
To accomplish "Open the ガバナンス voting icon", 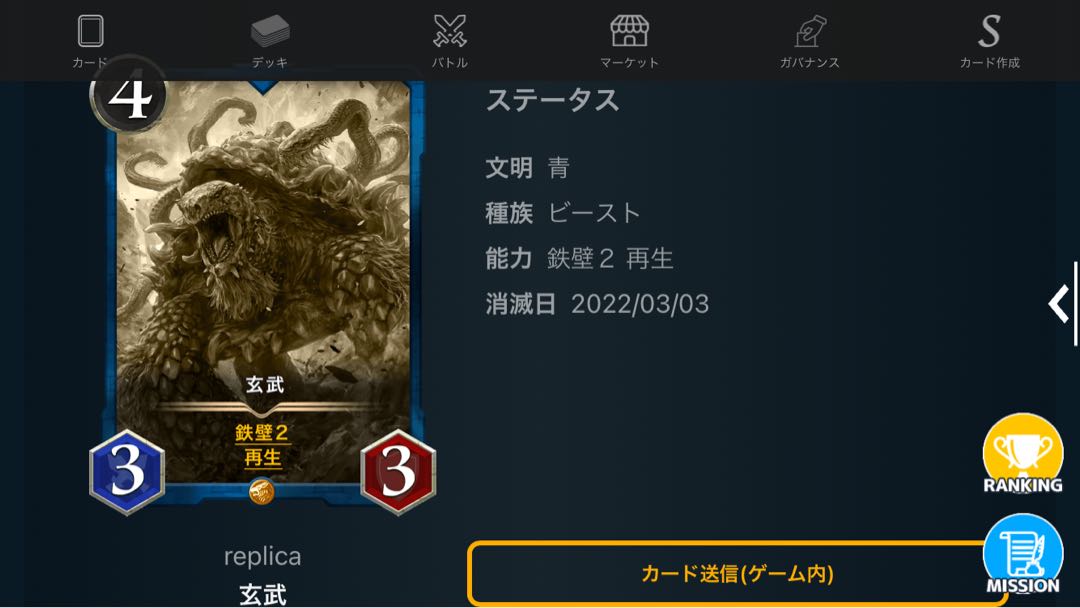I will click(810, 31).
